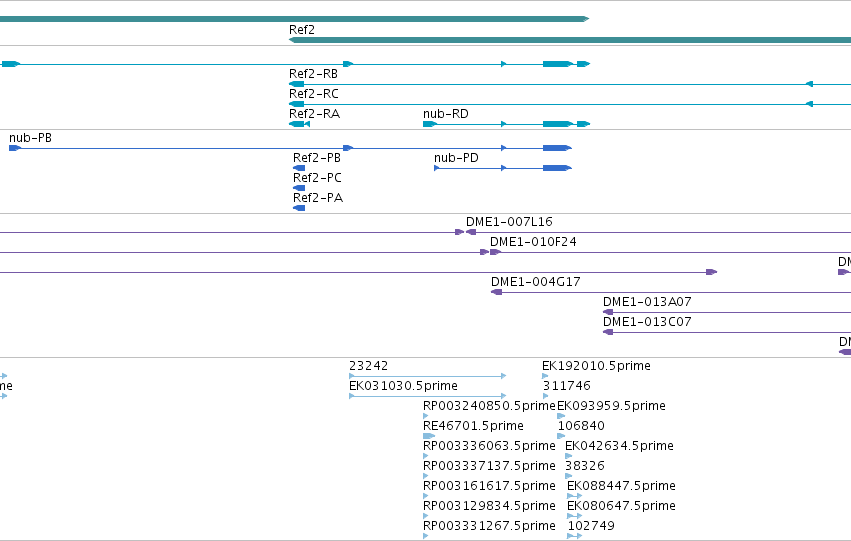Click the DME1-004G17 clone end arrow
851x541 pixels.
click(x=496, y=292)
